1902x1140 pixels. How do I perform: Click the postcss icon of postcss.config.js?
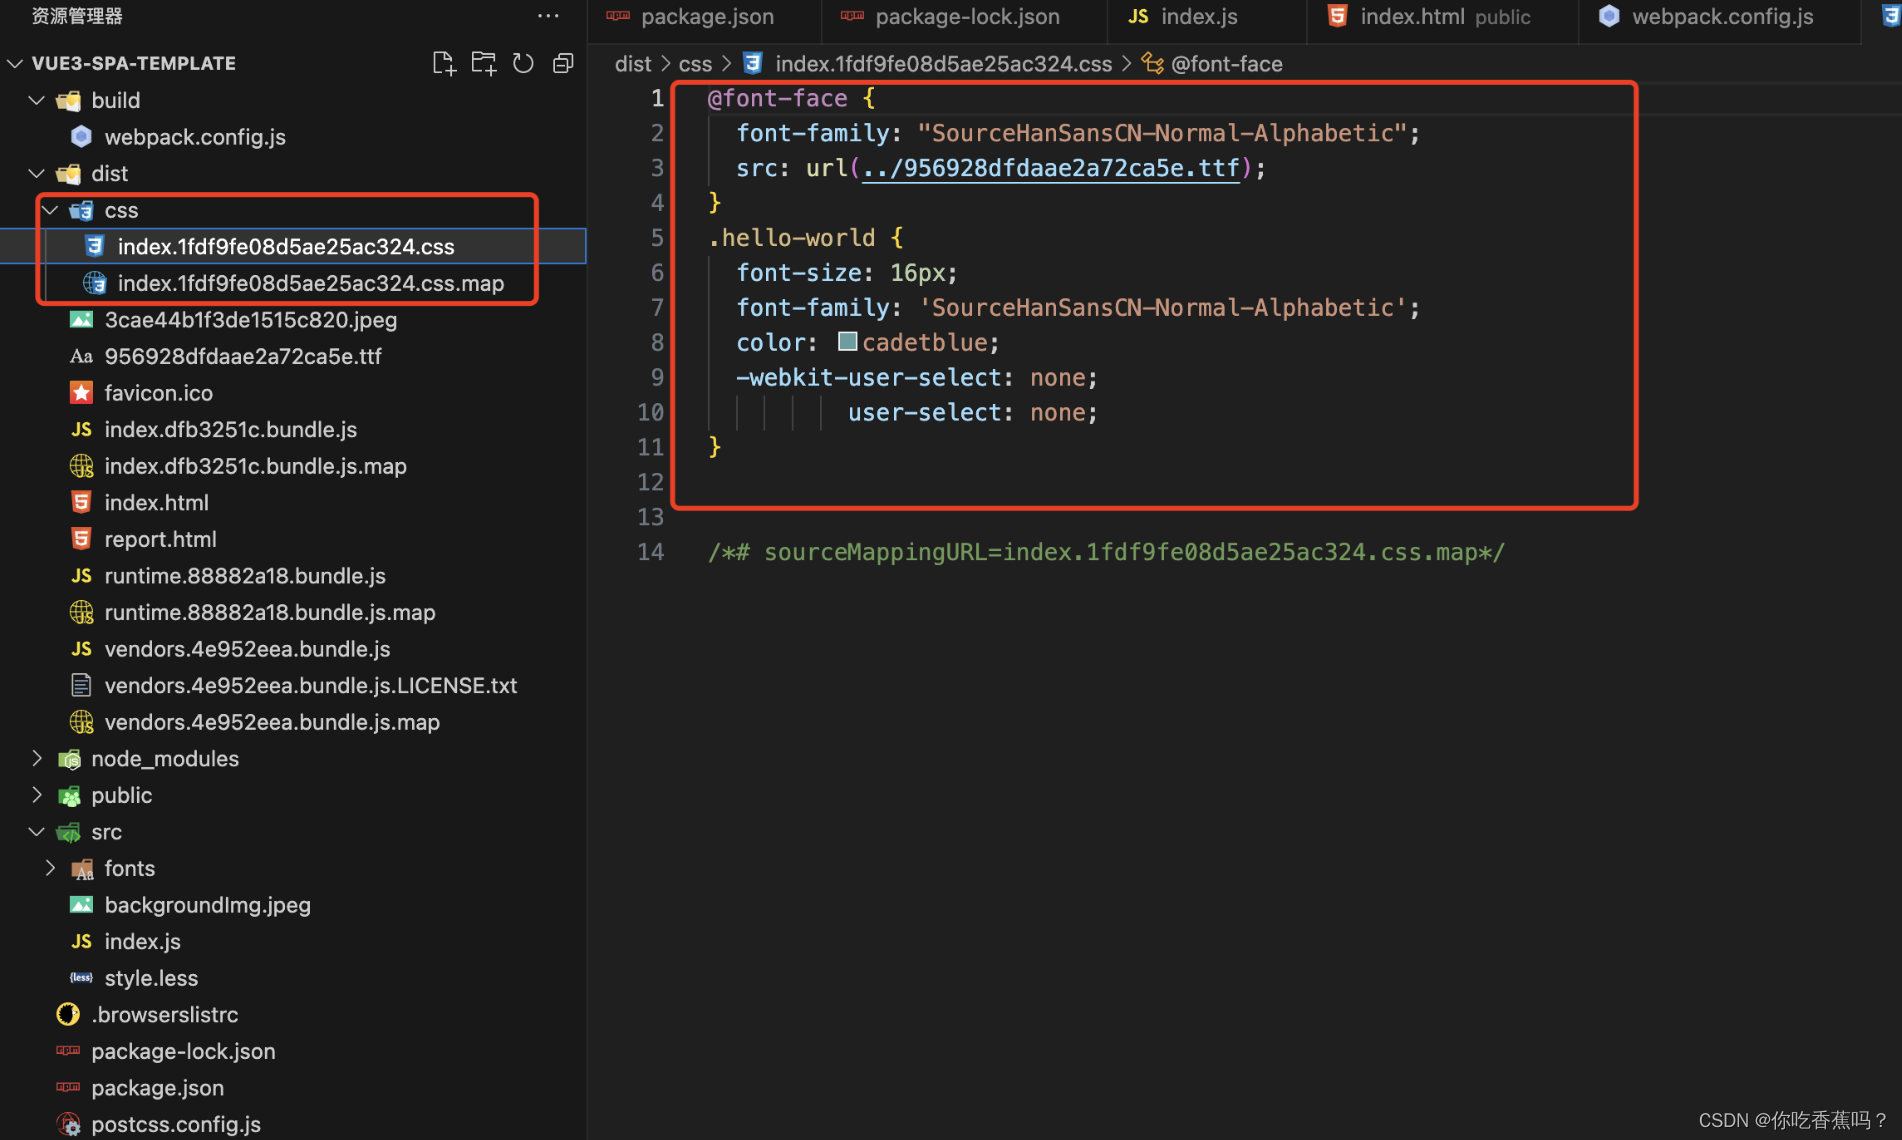pos(68,1124)
